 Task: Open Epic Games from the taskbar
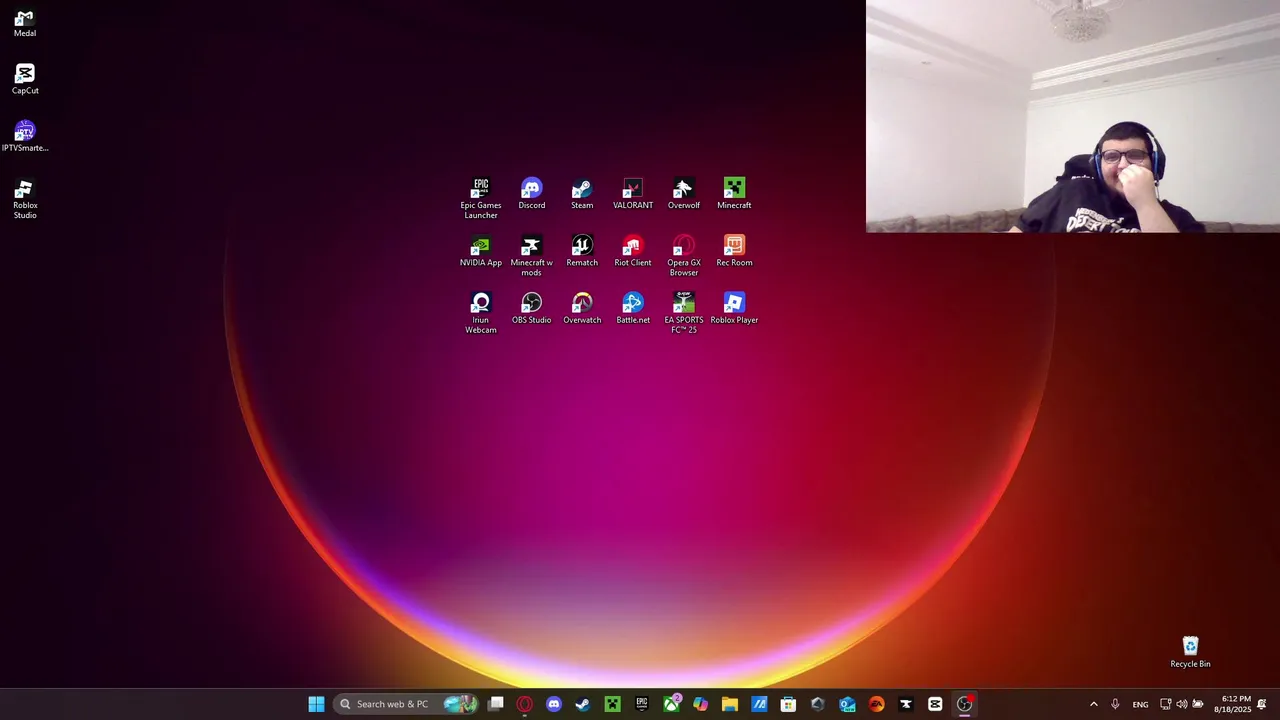(x=642, y=704)
